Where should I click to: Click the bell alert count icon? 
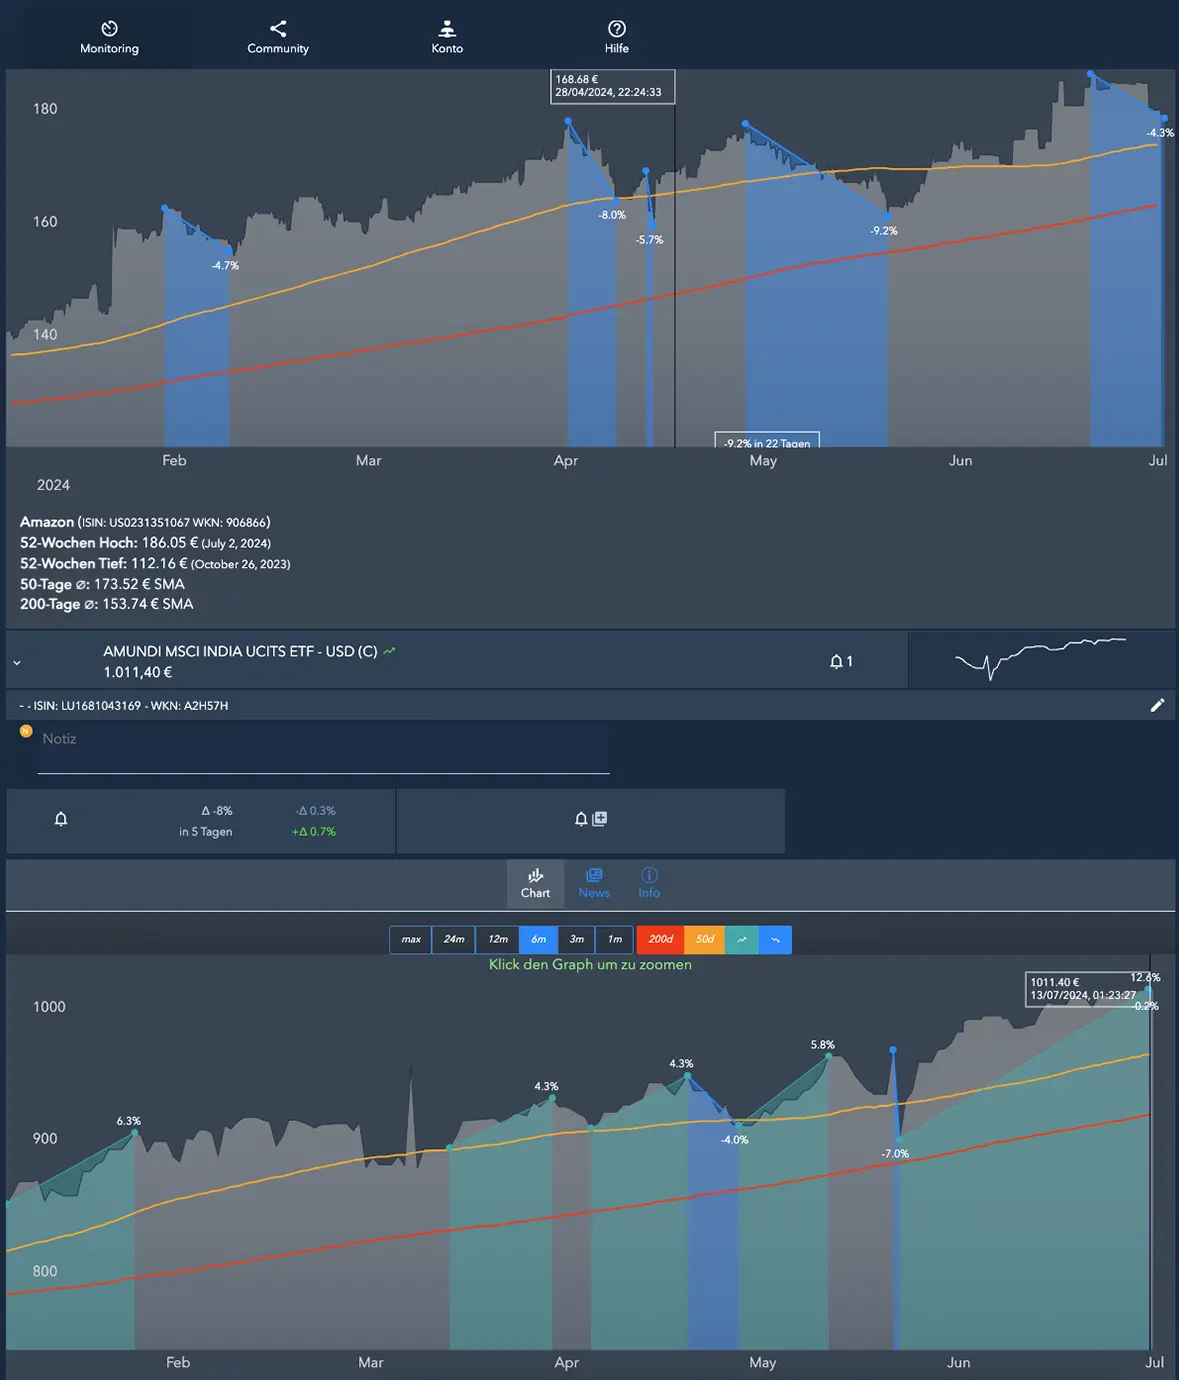[840, 661]
